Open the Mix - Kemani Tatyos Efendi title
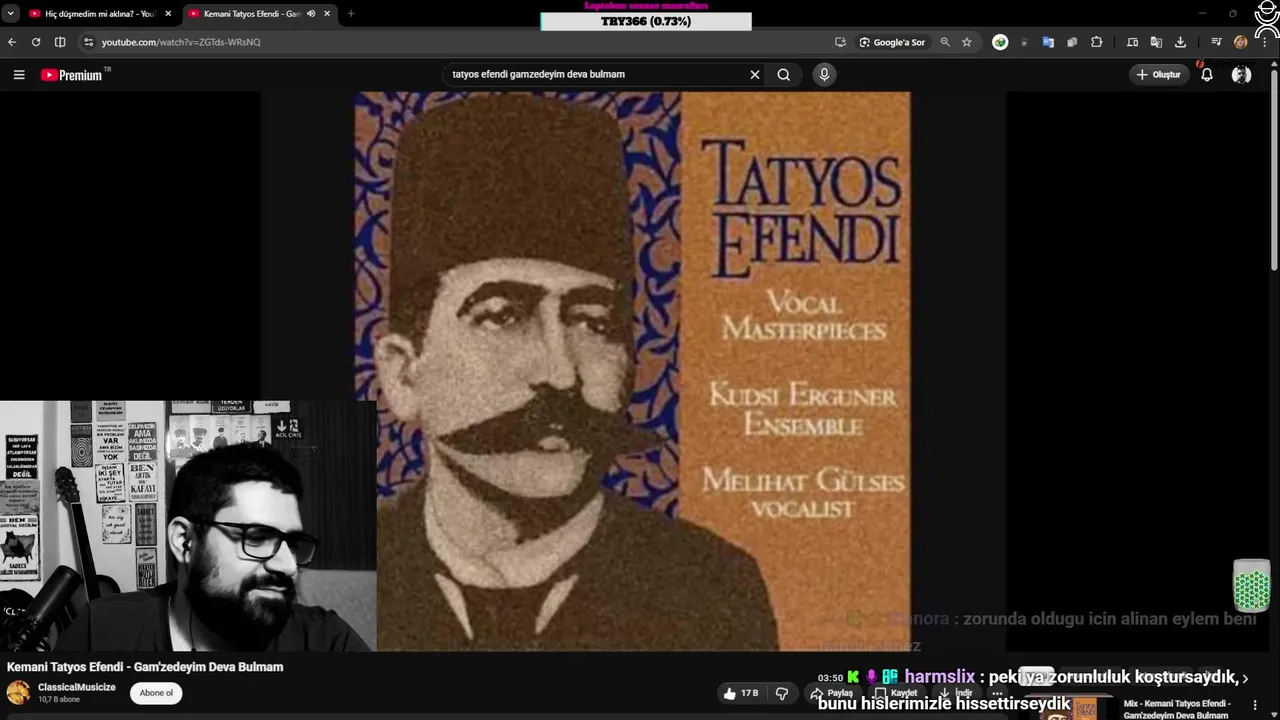 [1177, 709]
